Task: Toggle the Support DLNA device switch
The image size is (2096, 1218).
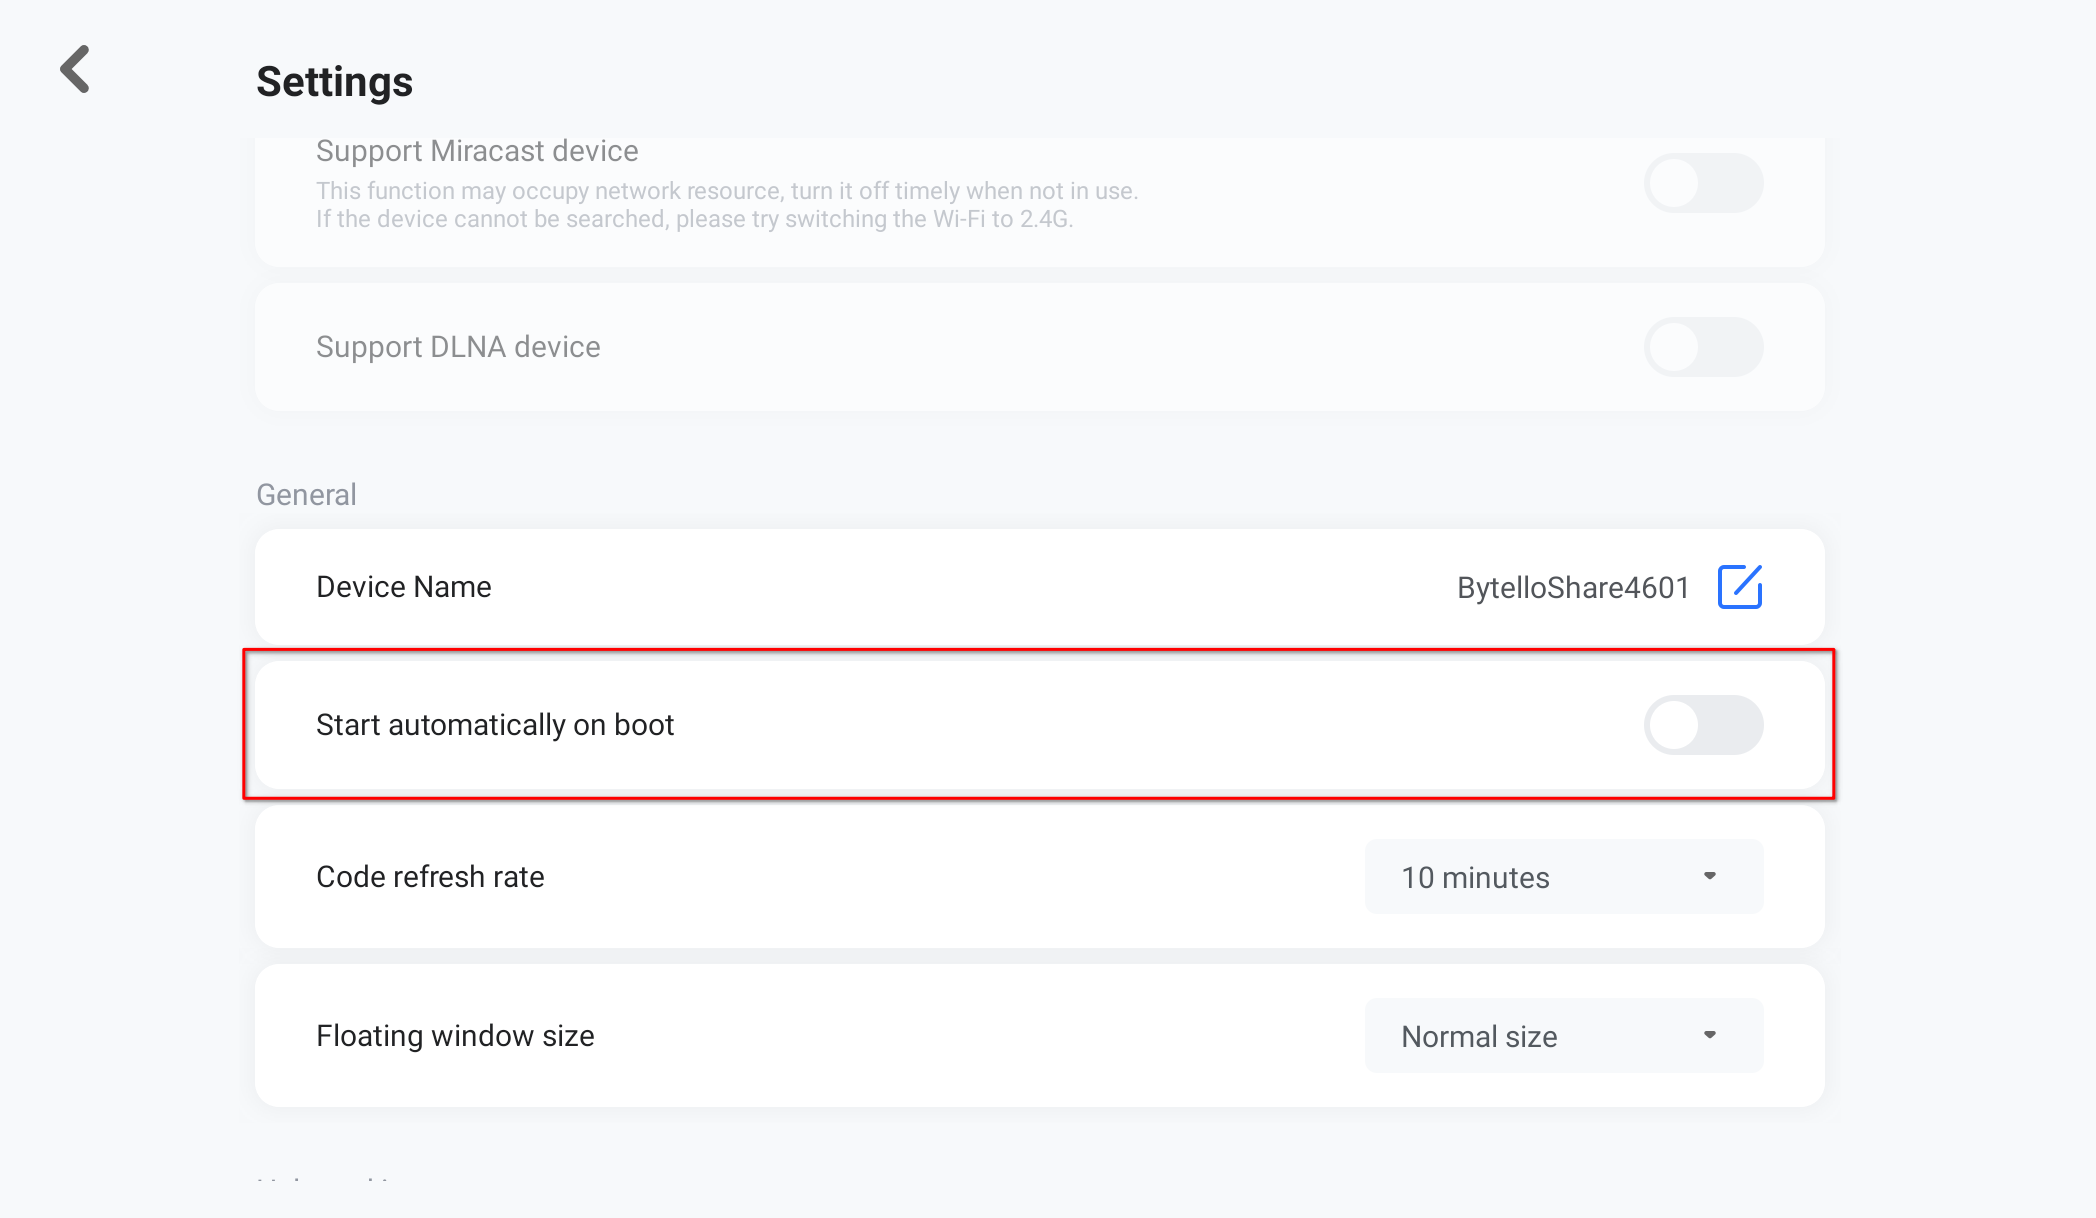Action: click(x=1703, y=347)
